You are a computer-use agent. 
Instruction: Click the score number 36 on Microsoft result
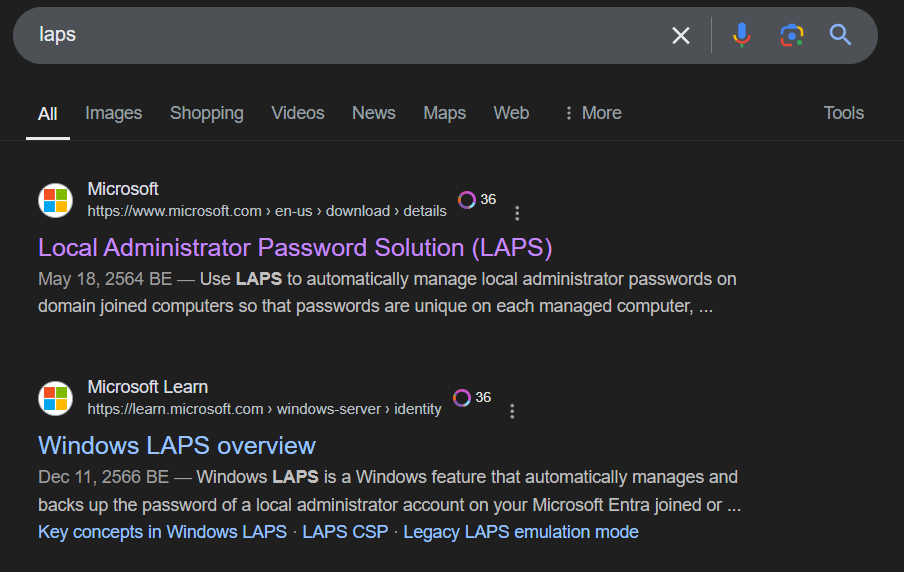click(488, 200)
